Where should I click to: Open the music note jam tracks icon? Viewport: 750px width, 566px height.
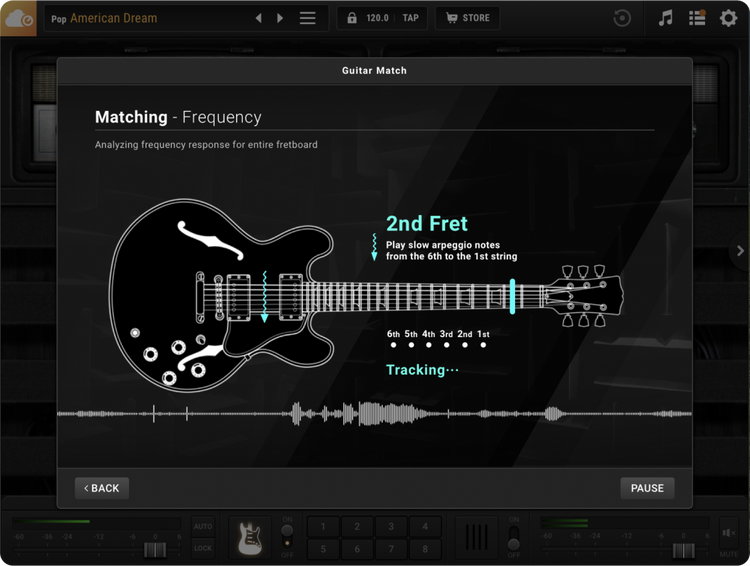(666, 18)
